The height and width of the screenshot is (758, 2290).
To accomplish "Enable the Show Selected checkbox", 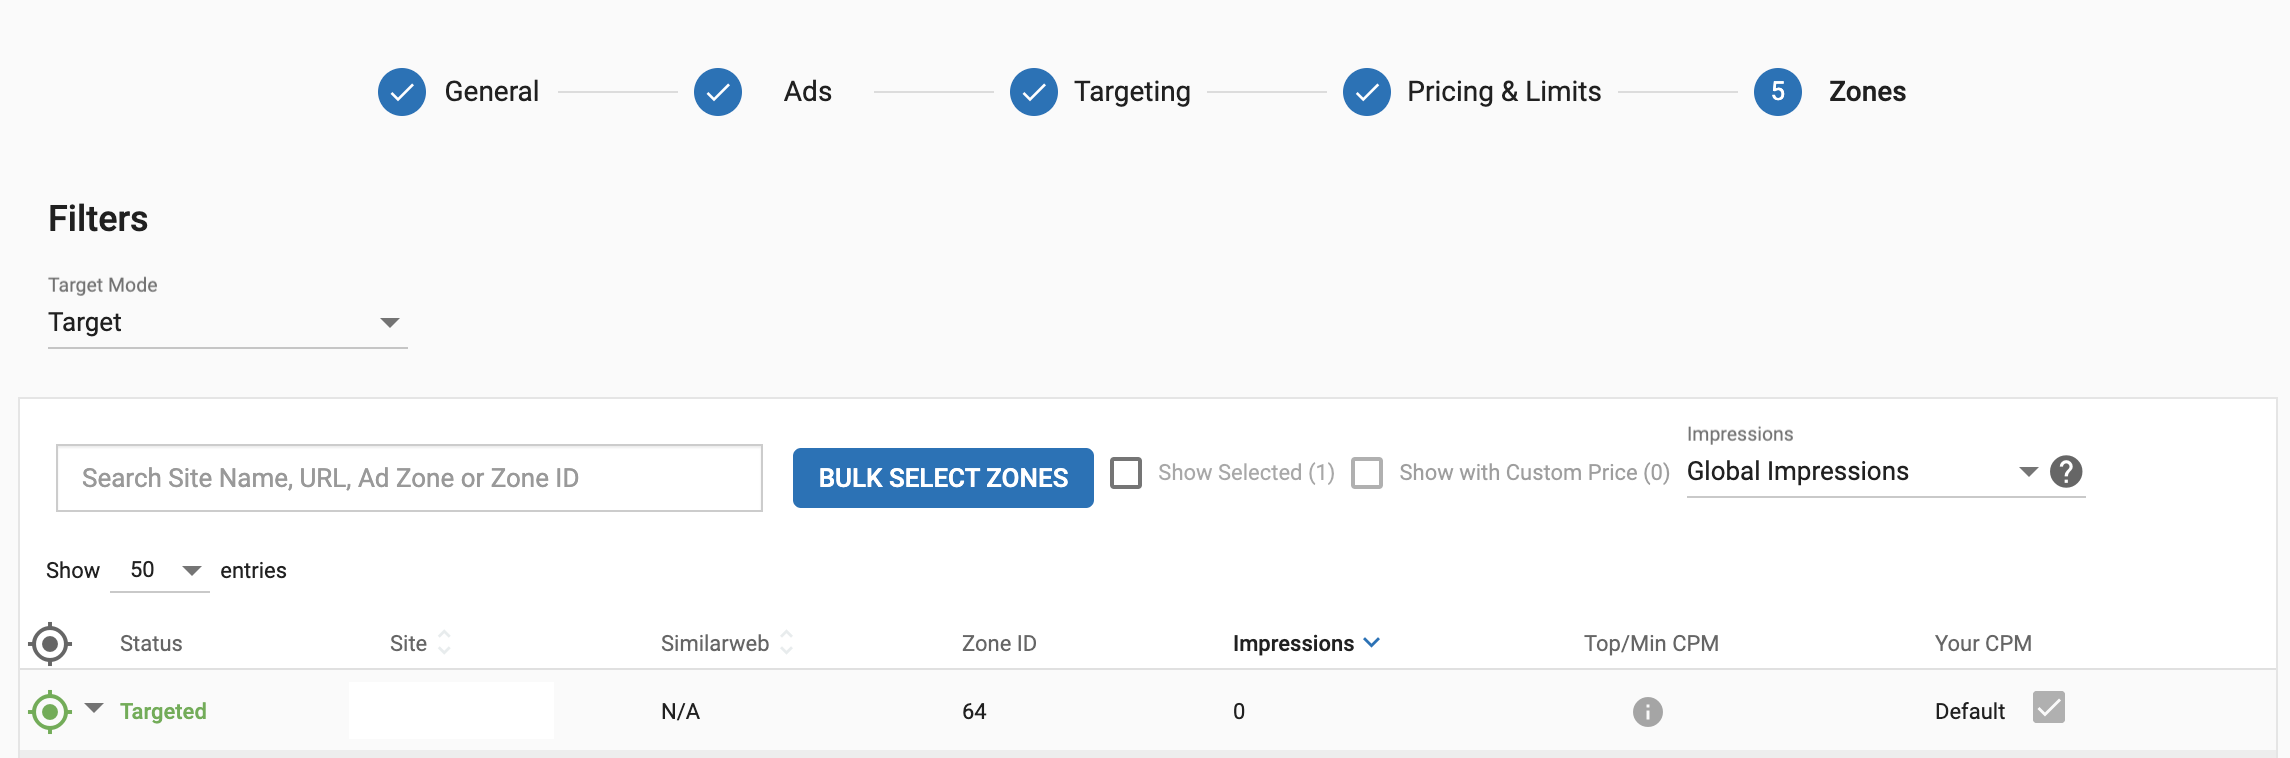I will coord(1126,472).
